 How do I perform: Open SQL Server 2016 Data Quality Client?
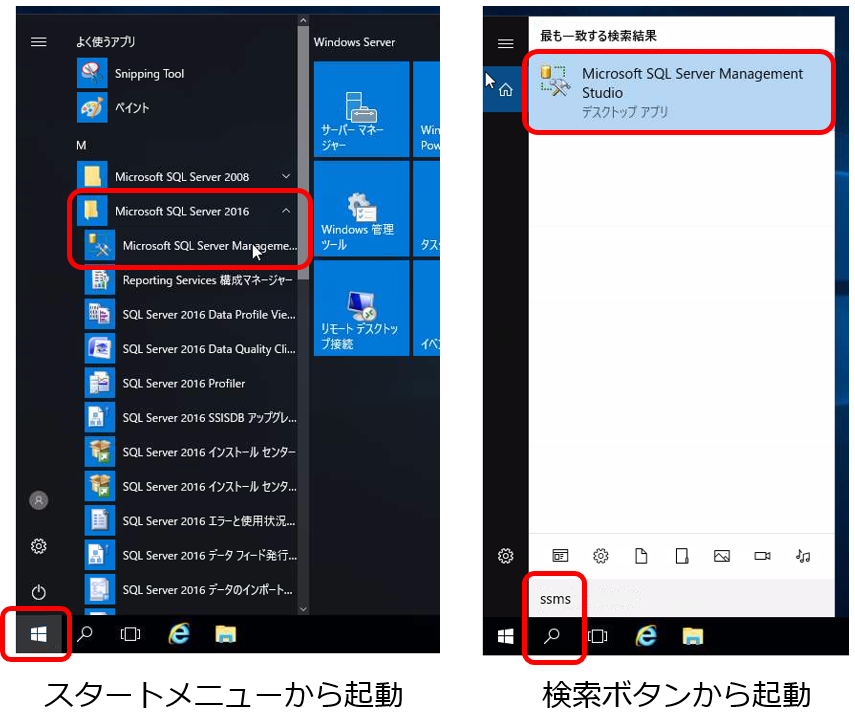[208, 350]
